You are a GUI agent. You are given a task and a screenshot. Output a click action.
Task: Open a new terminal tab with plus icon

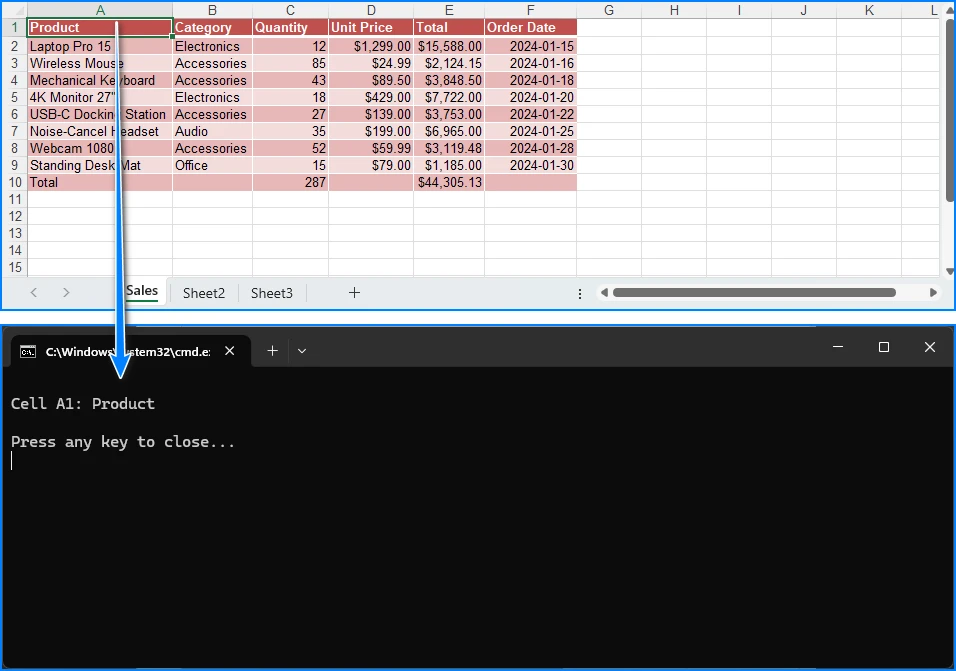[x=273, y=350]
